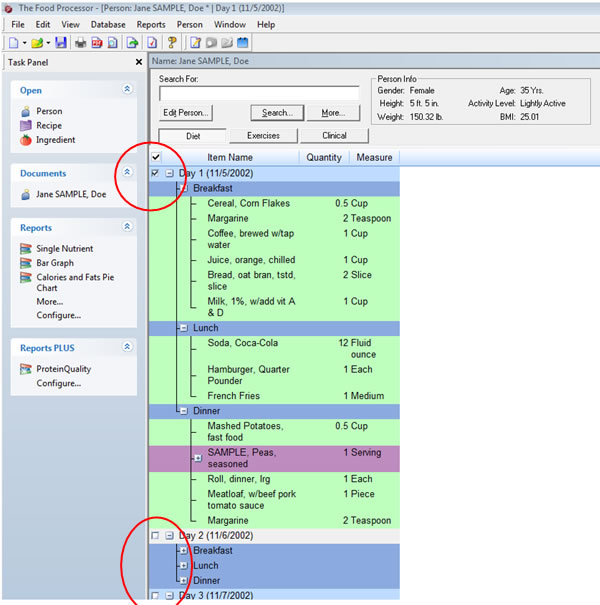Select the Ingredient tomato icon
The width and height of the screenshot is (600, 605).
coord(26,140)
